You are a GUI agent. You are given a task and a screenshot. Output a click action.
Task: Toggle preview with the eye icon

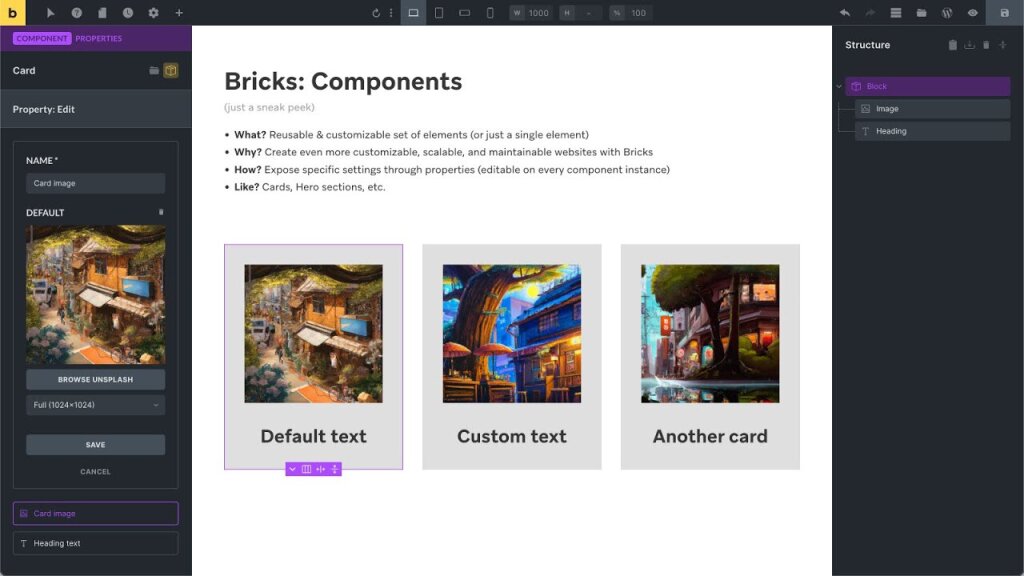[972, 13]
